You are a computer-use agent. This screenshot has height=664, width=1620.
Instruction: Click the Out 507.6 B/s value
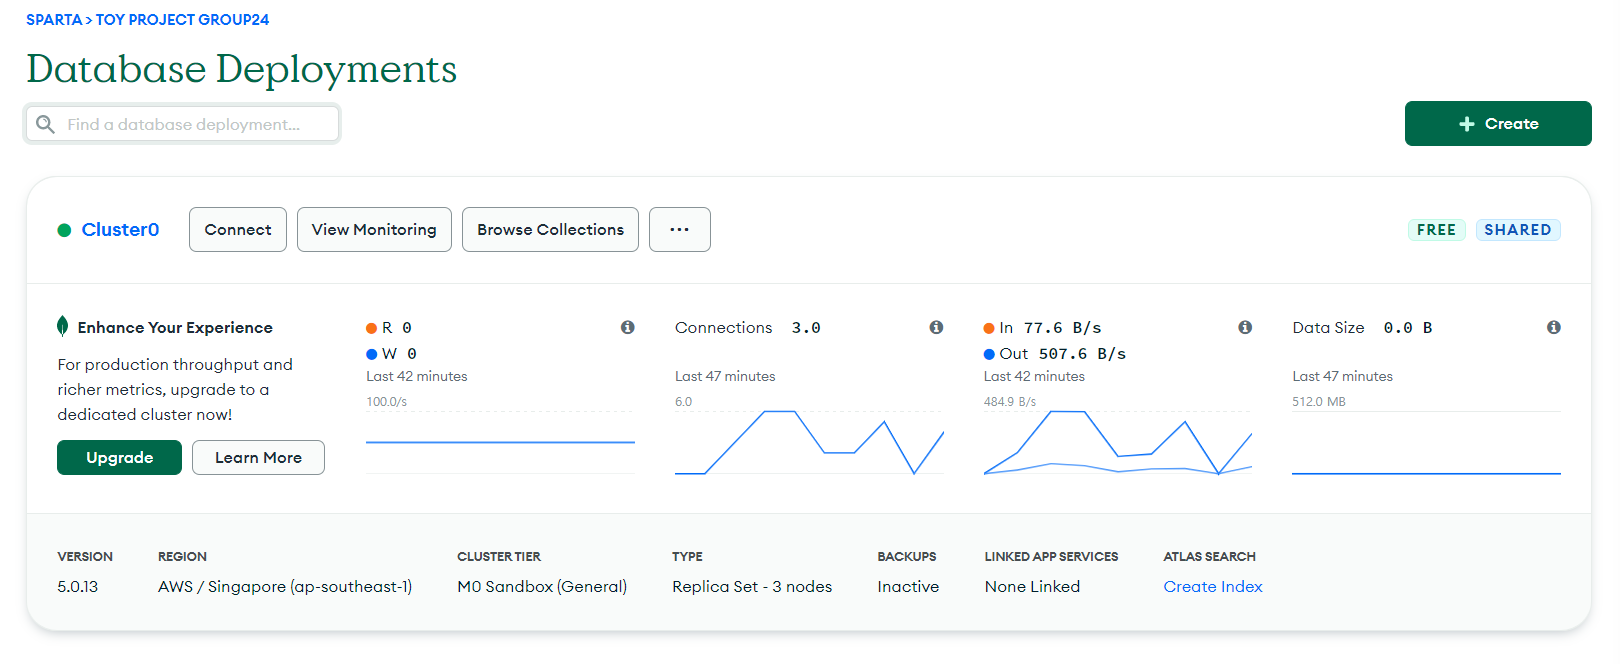(1082, 354)
